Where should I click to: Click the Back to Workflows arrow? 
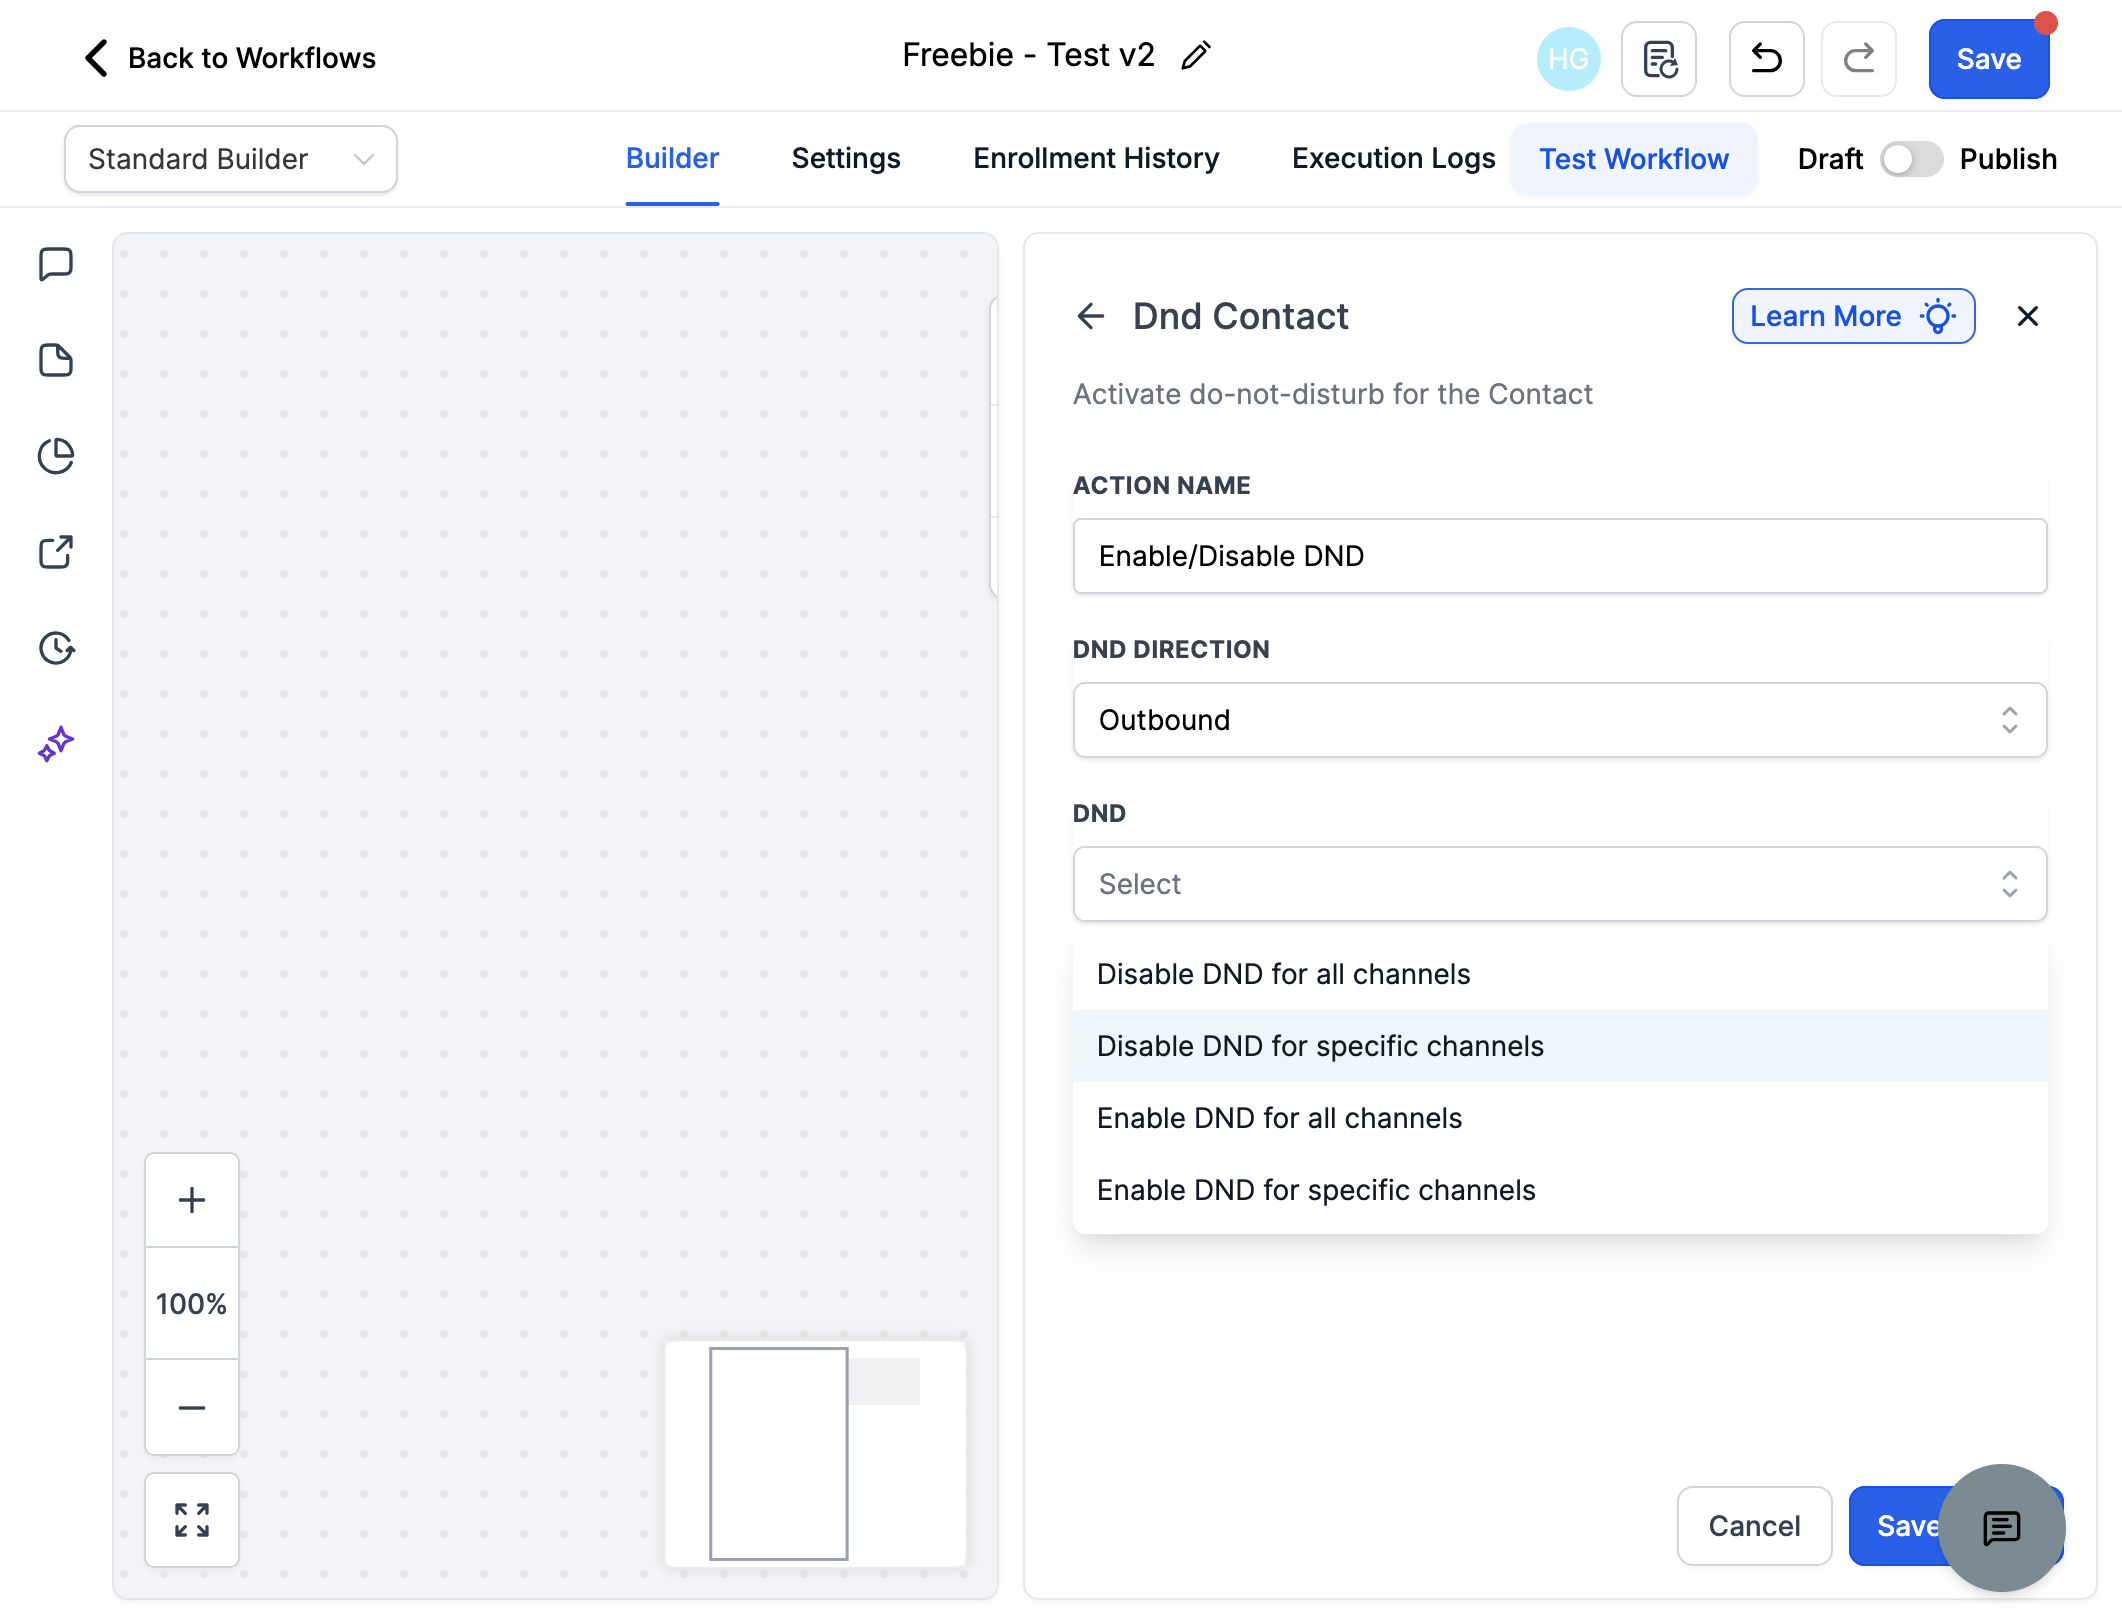tap(96, 58)
